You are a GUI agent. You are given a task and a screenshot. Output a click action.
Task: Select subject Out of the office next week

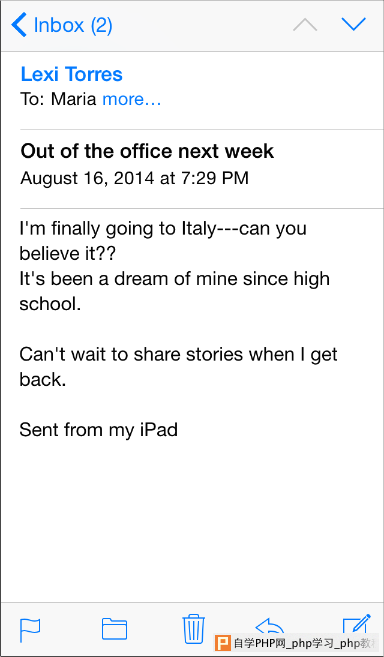(x=147, y=151)
